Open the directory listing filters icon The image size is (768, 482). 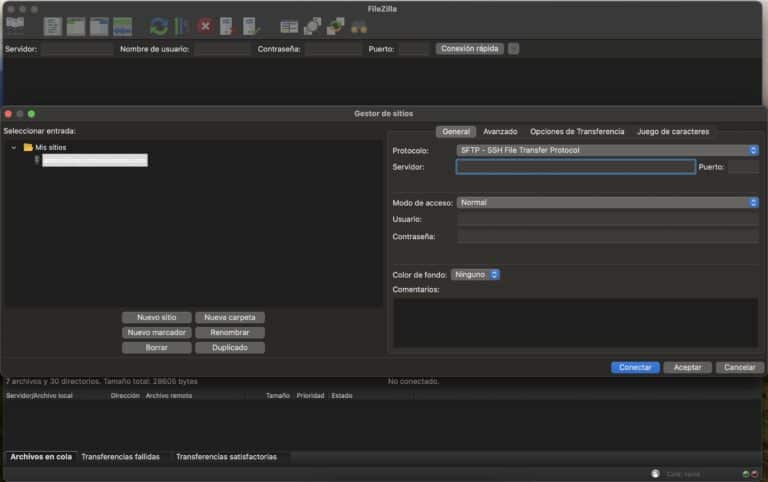(x=289, y=26)
